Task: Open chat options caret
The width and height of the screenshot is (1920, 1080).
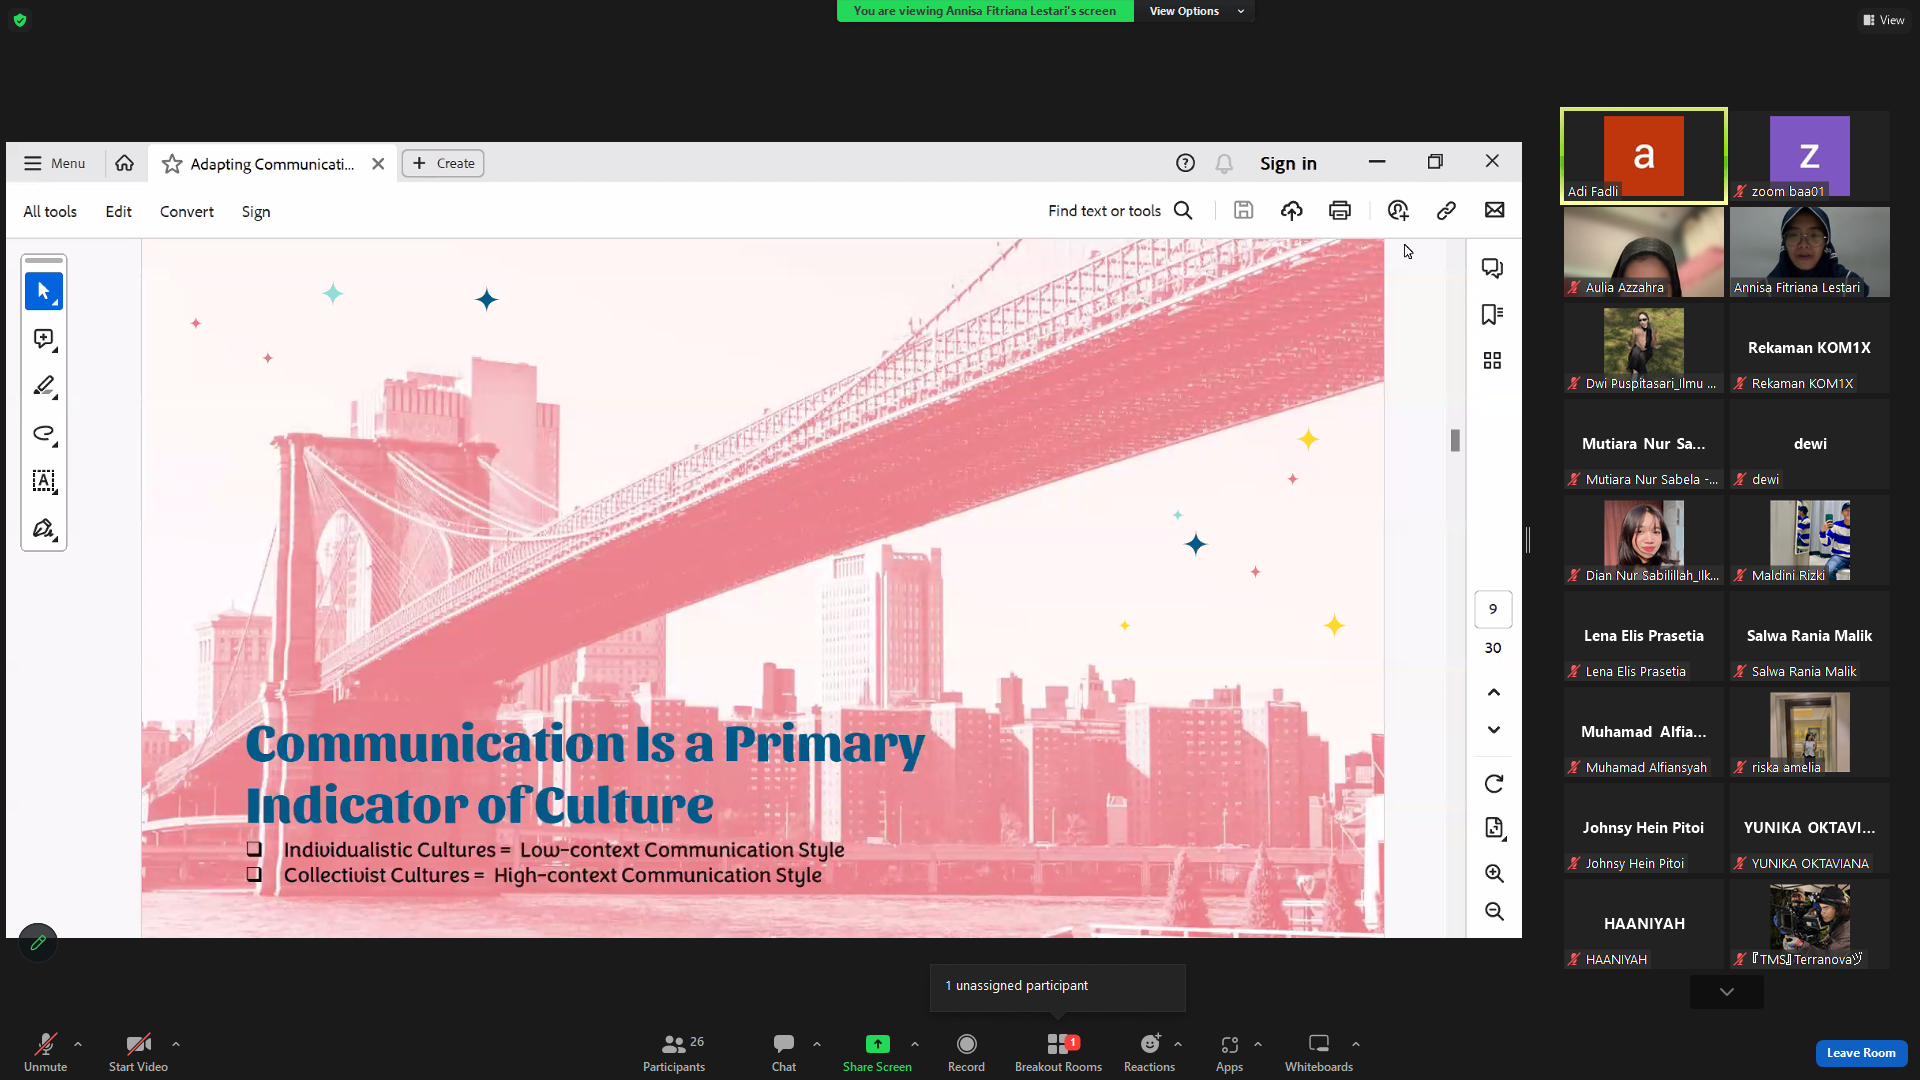Action: (x=817, y=1044)
